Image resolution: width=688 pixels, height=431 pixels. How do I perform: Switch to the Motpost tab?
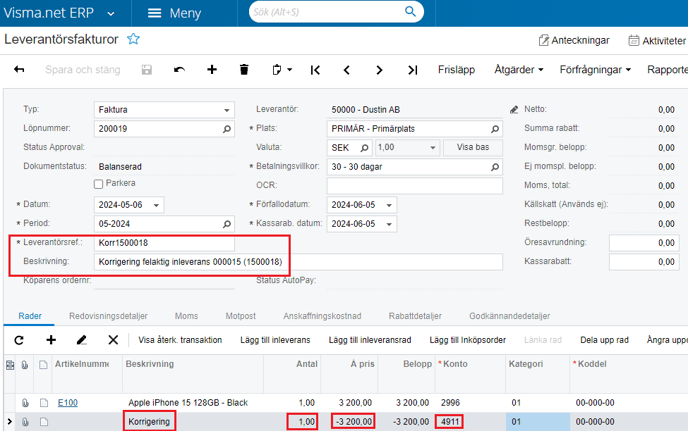pyautogui.click(x=240, y=316)
